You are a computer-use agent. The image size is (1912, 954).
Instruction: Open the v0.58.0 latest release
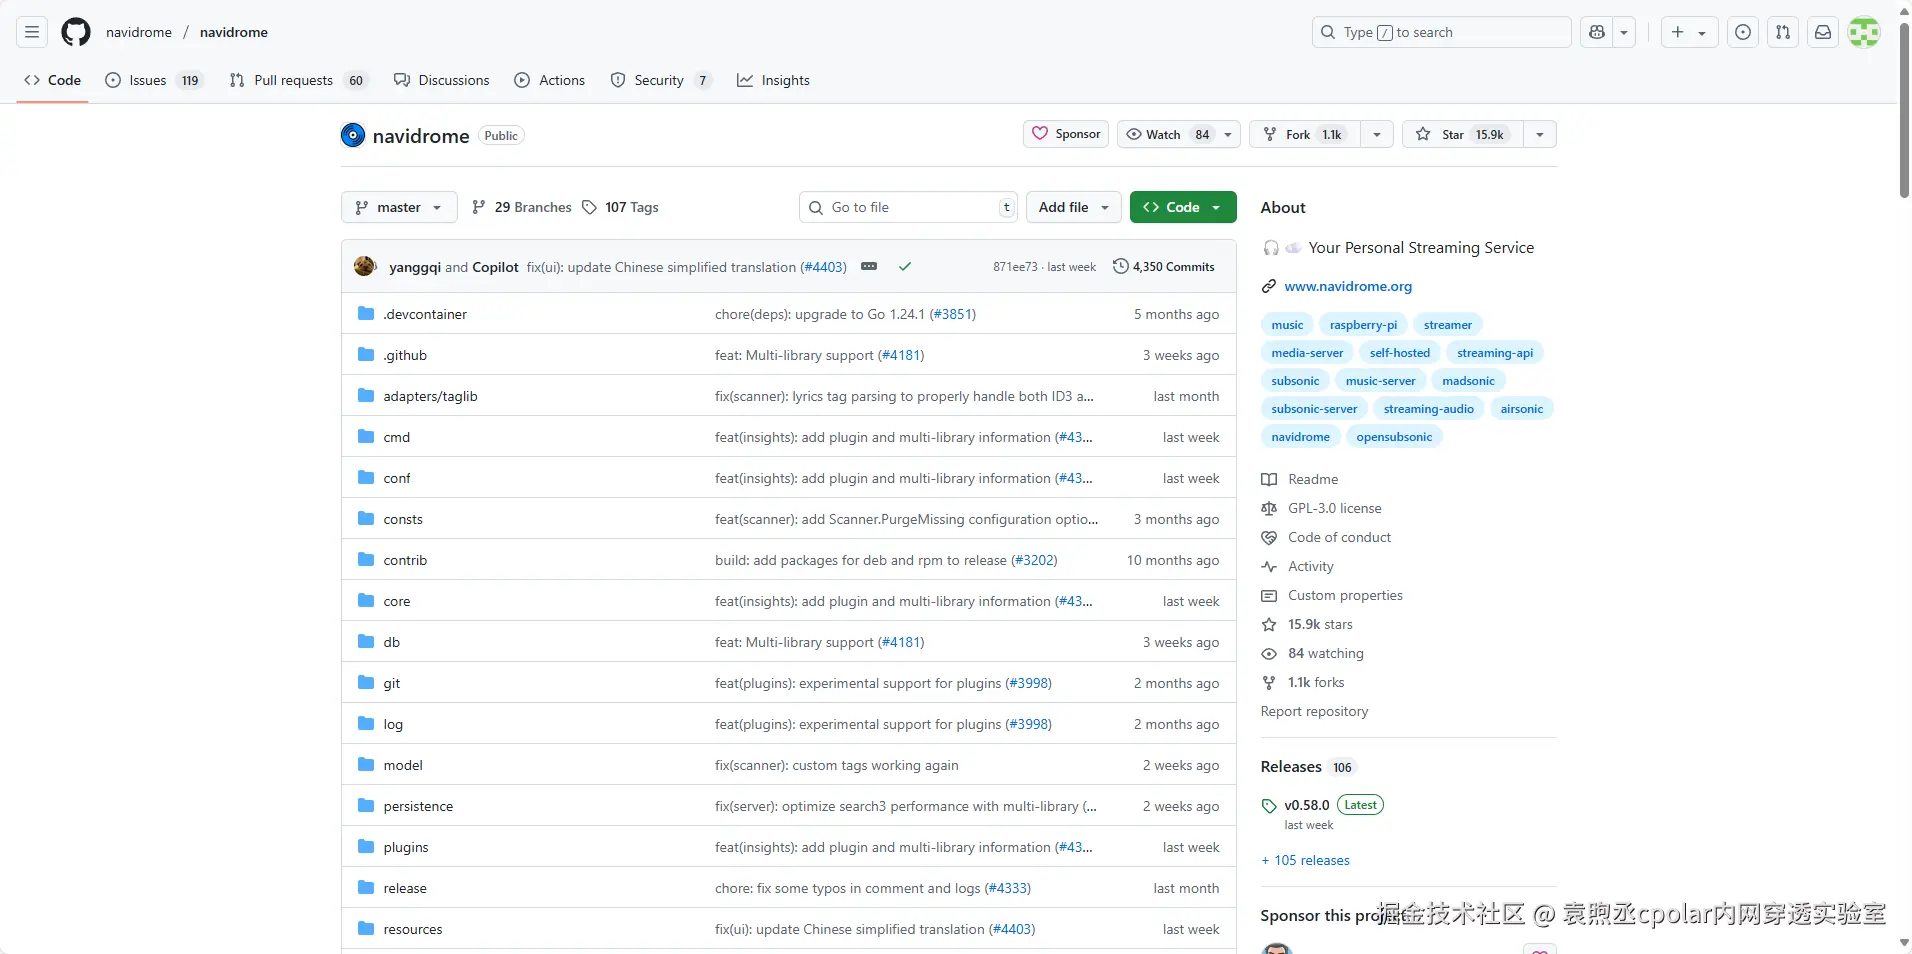(x=1307, y=806)
